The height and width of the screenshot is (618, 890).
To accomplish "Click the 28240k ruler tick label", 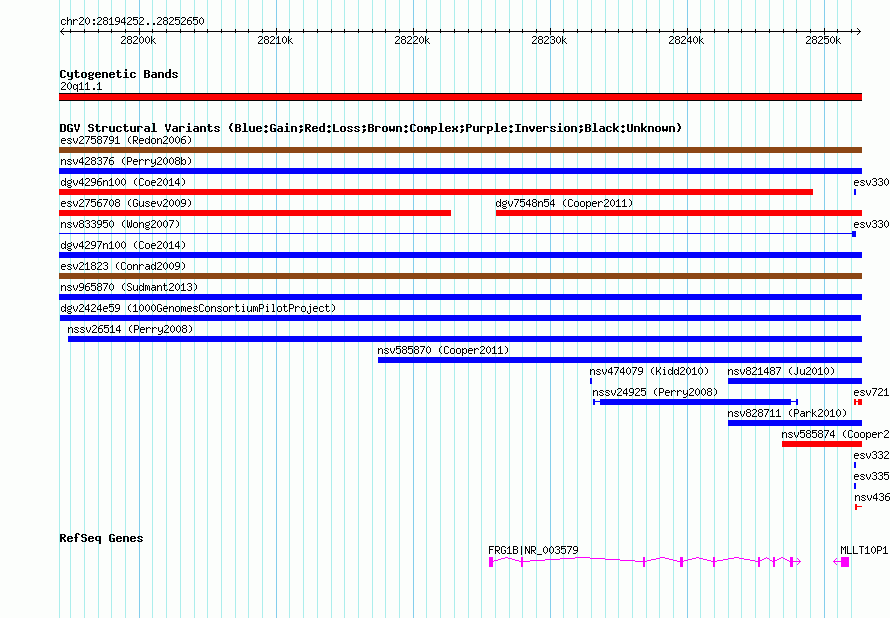I will (x=686, y=40).
